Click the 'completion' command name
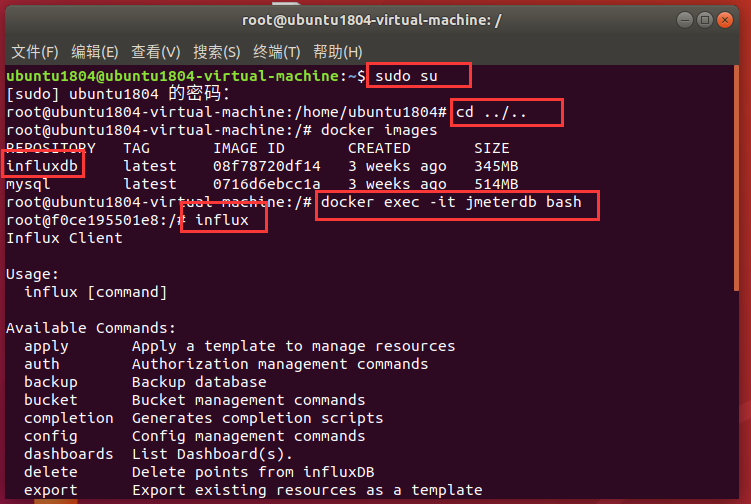The height and width of the screenshot is (504, 751). point(69,418)
